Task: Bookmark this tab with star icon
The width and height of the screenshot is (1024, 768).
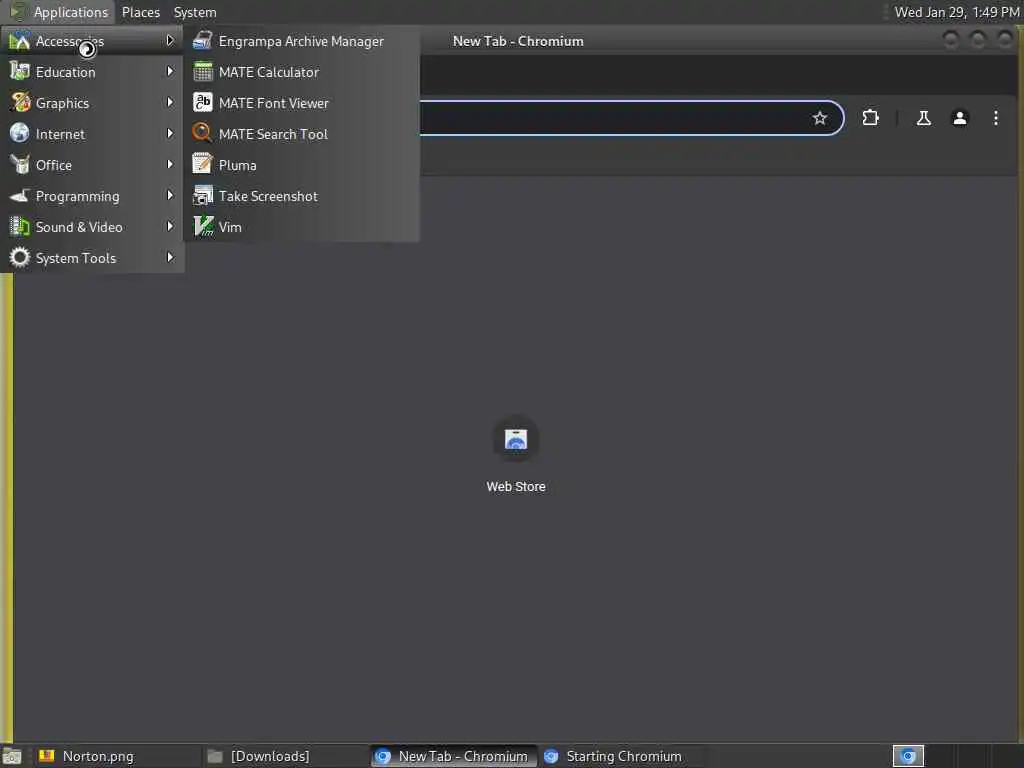Action: (x=820, y=118)
